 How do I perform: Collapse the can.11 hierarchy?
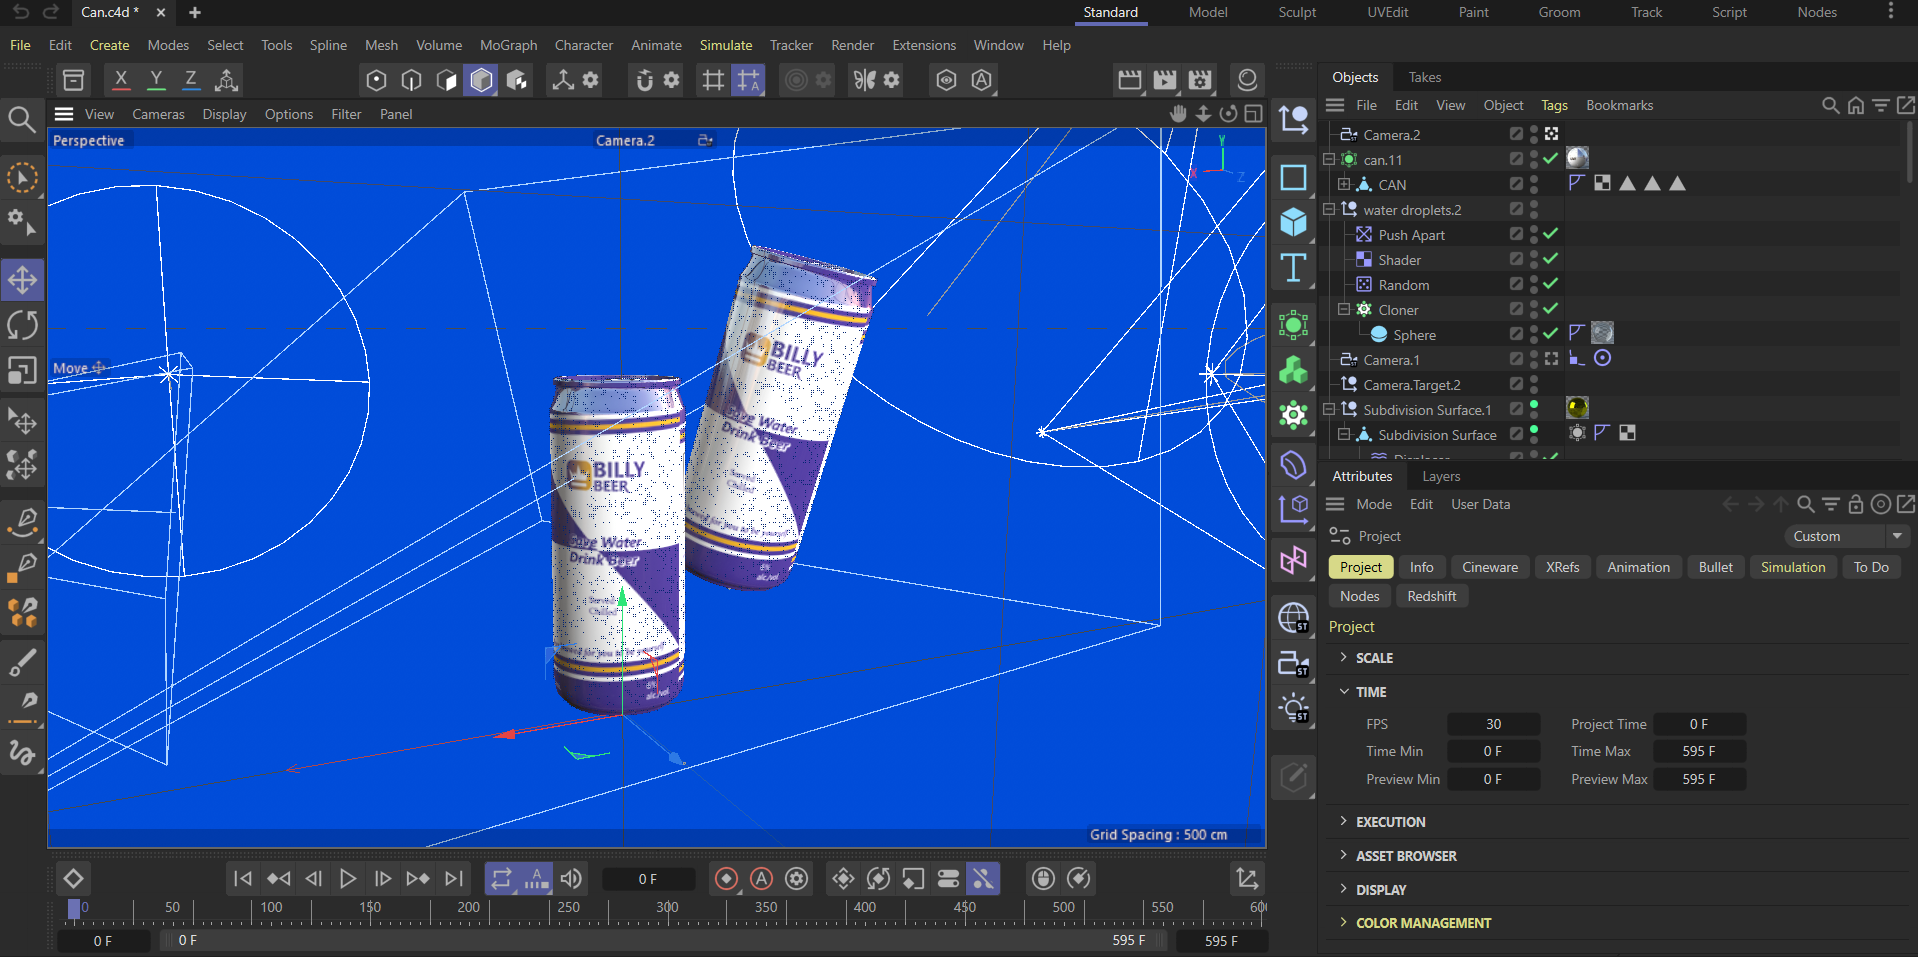click(1329, 159)
